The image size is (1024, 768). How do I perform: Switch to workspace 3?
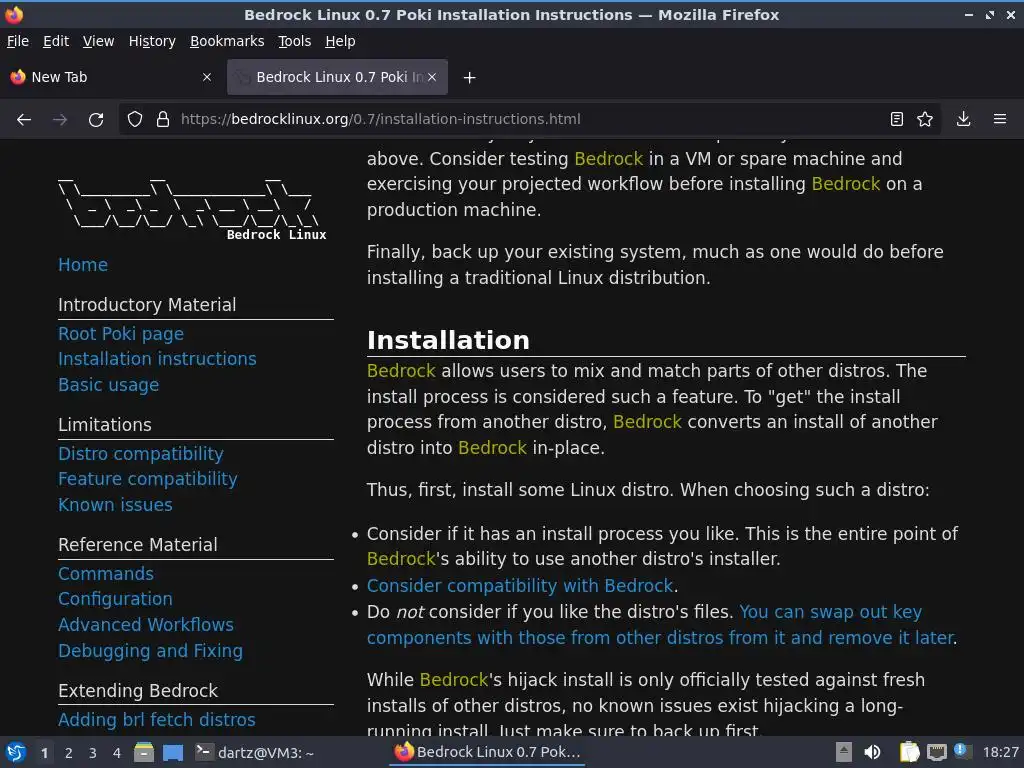coord(93,753)
